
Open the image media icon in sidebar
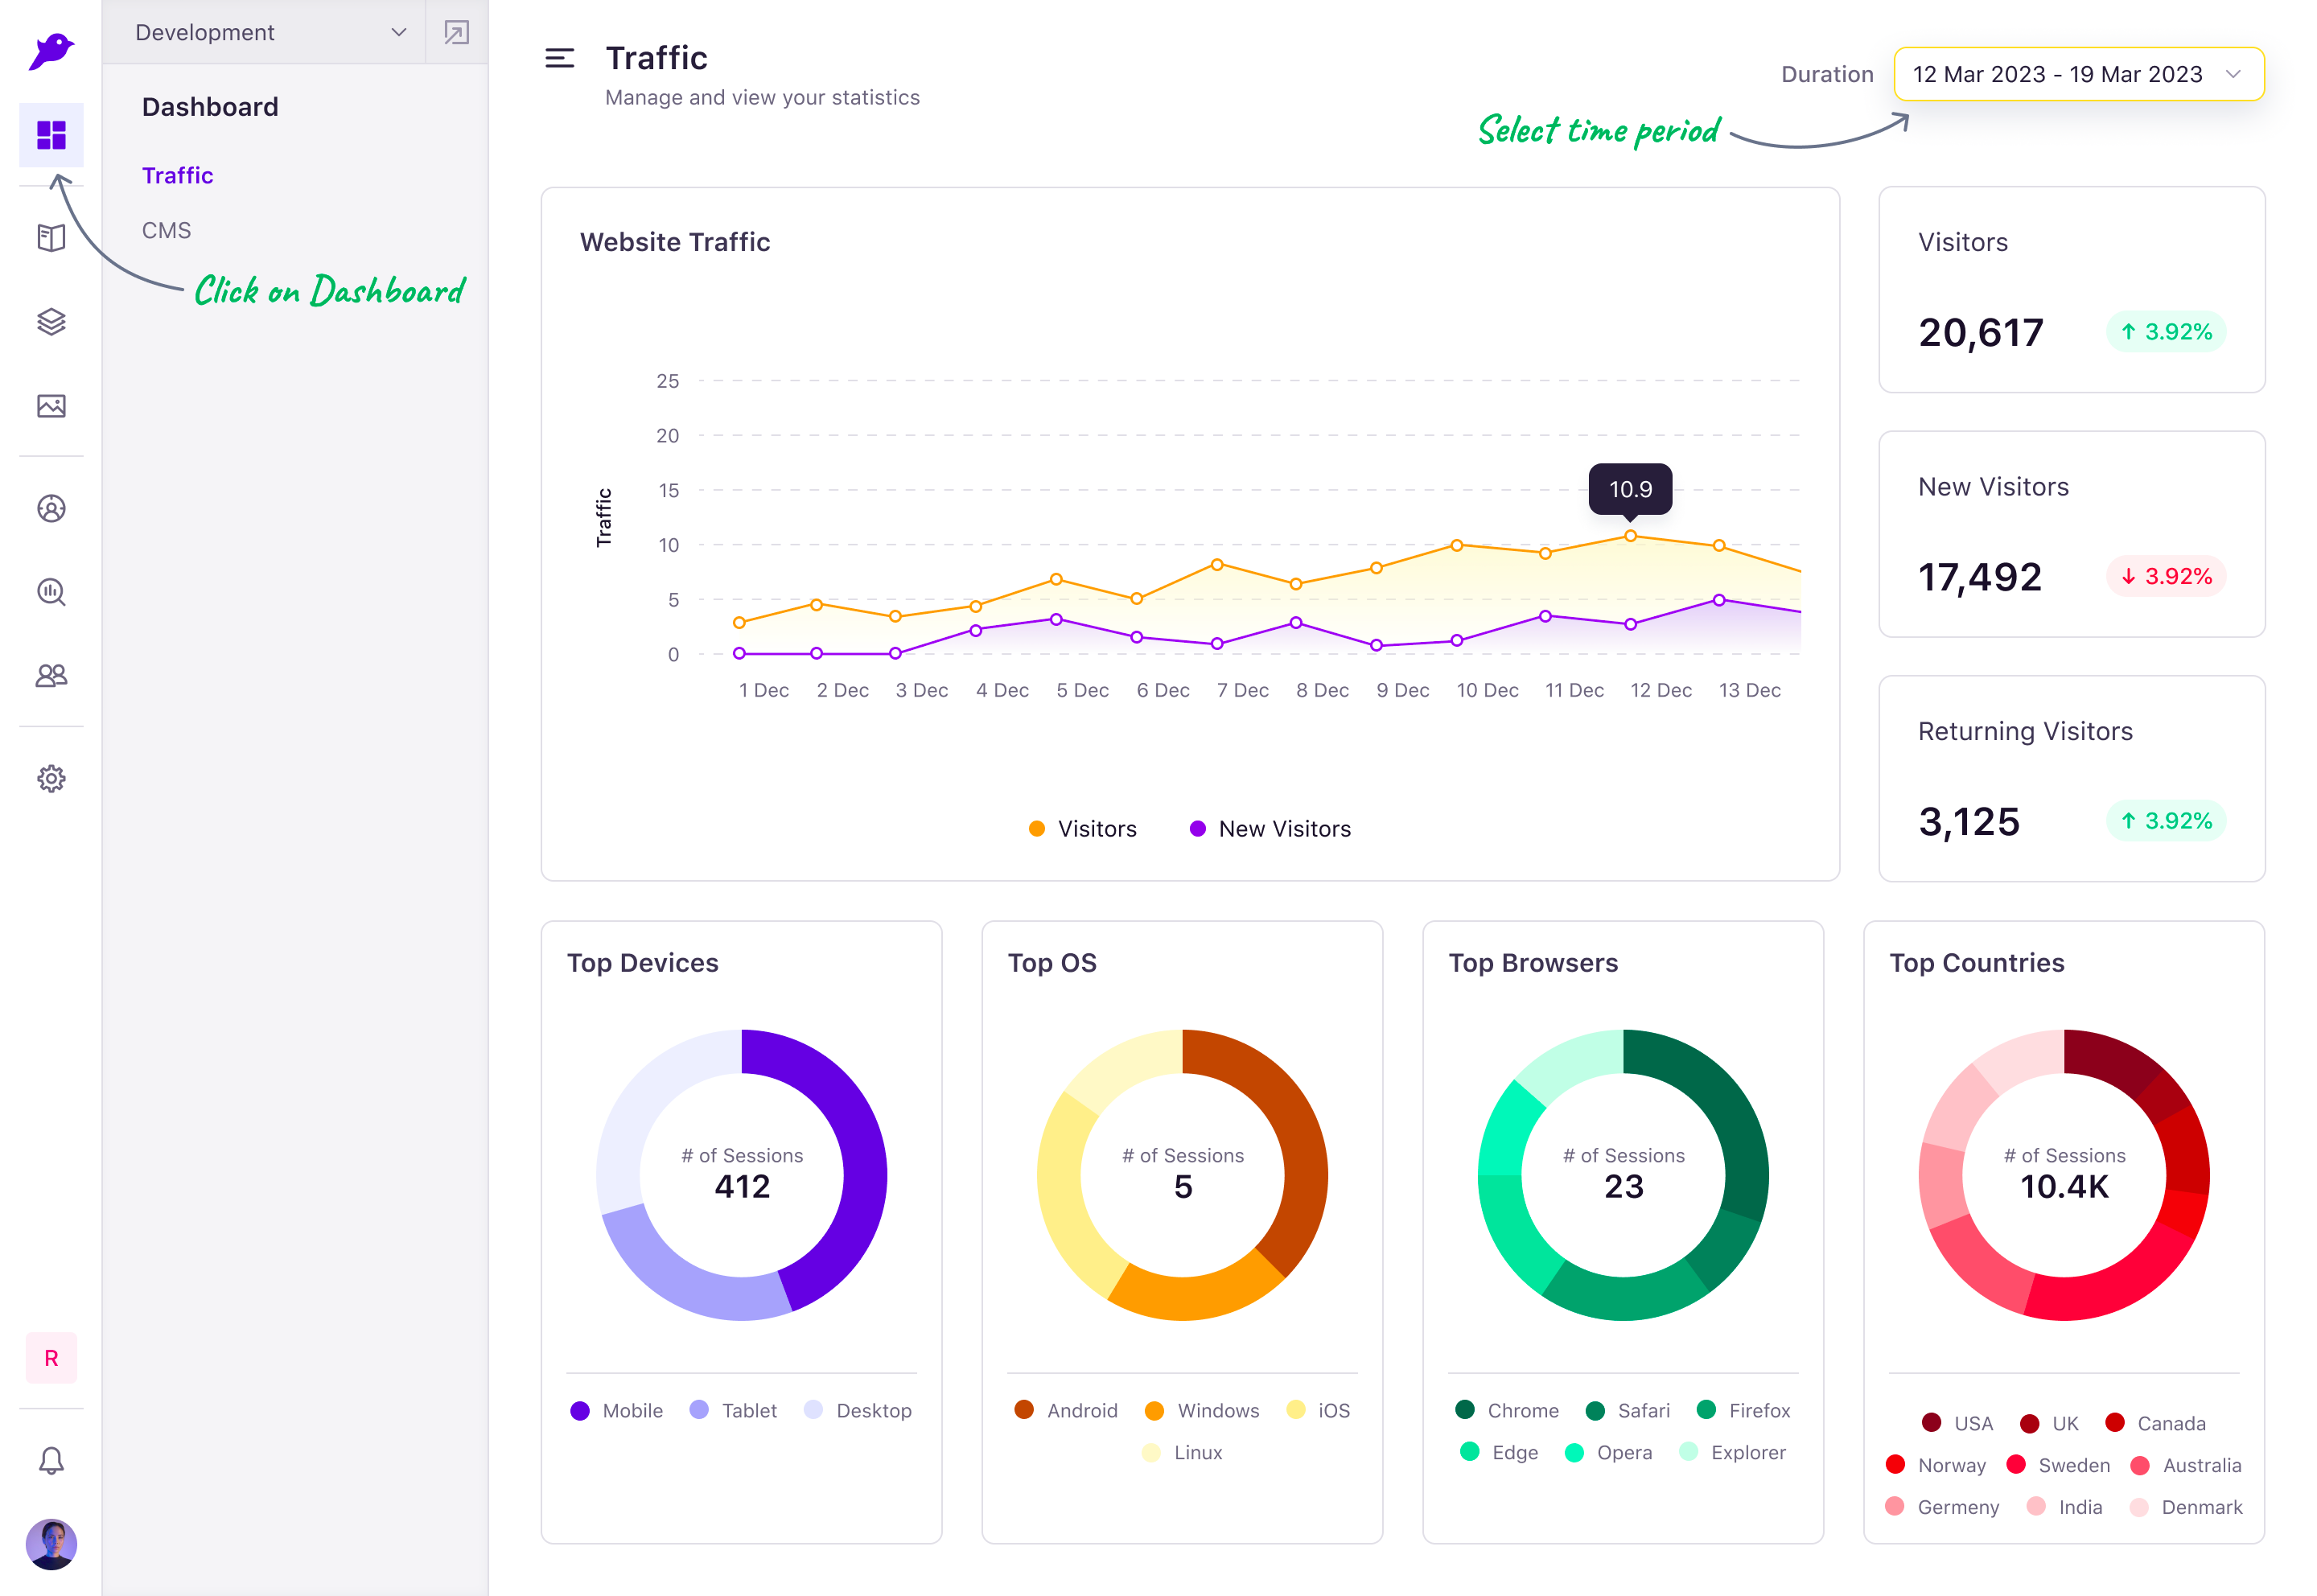point(51,405)
